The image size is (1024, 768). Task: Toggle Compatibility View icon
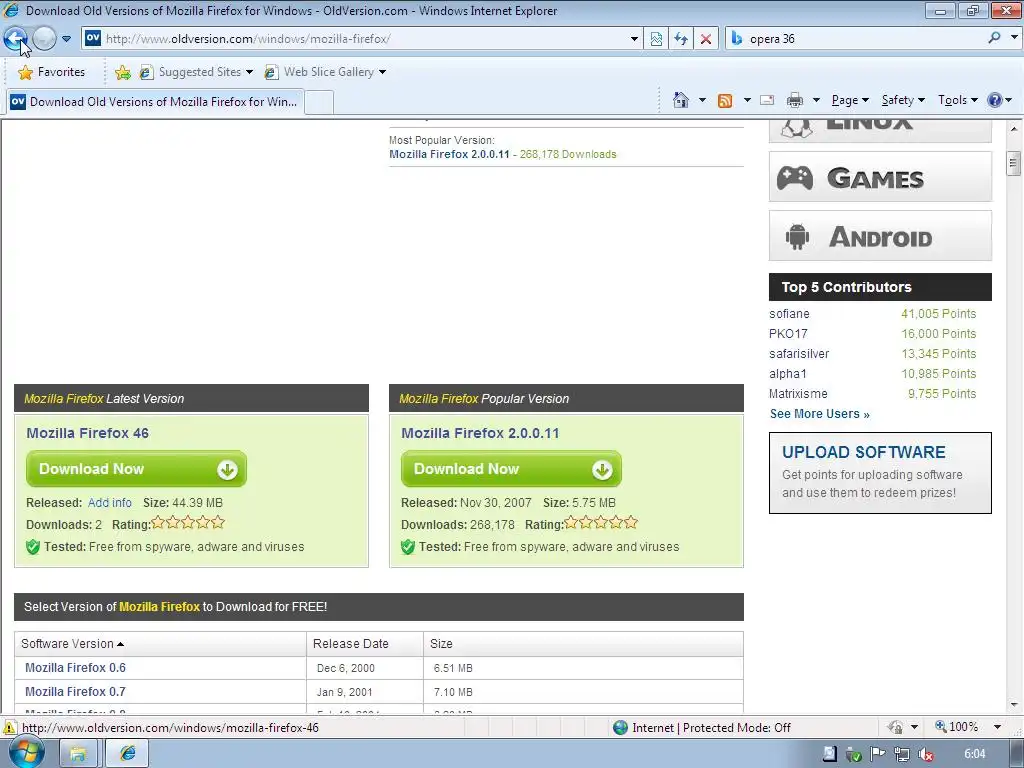tap(656, 39)
